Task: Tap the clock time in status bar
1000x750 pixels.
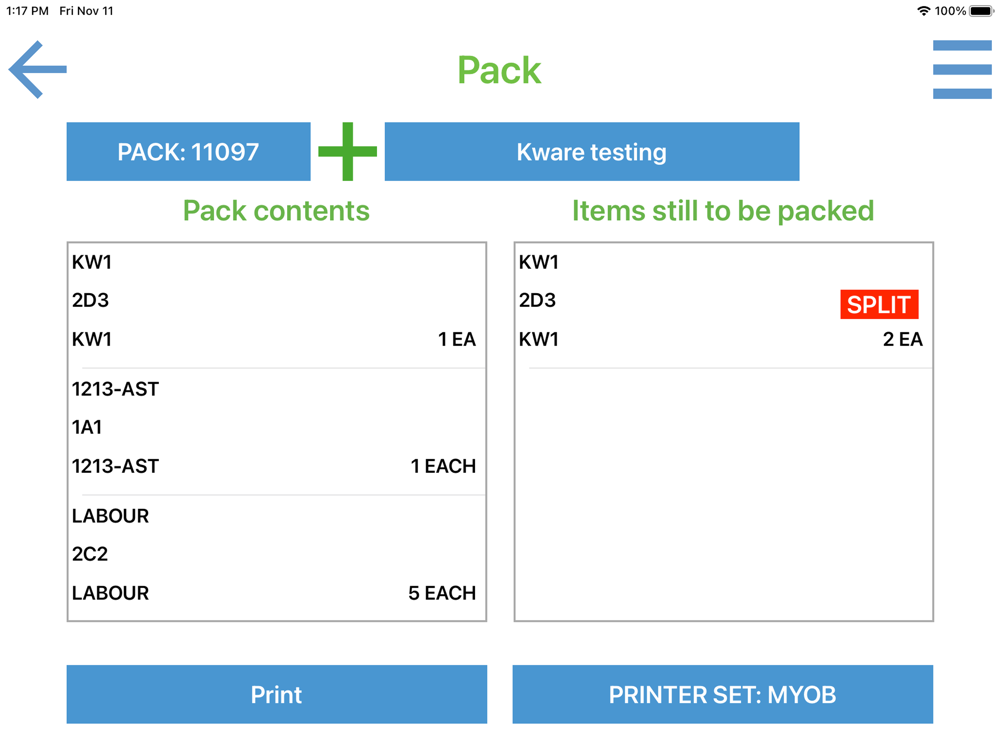Action: coord(27,11)
